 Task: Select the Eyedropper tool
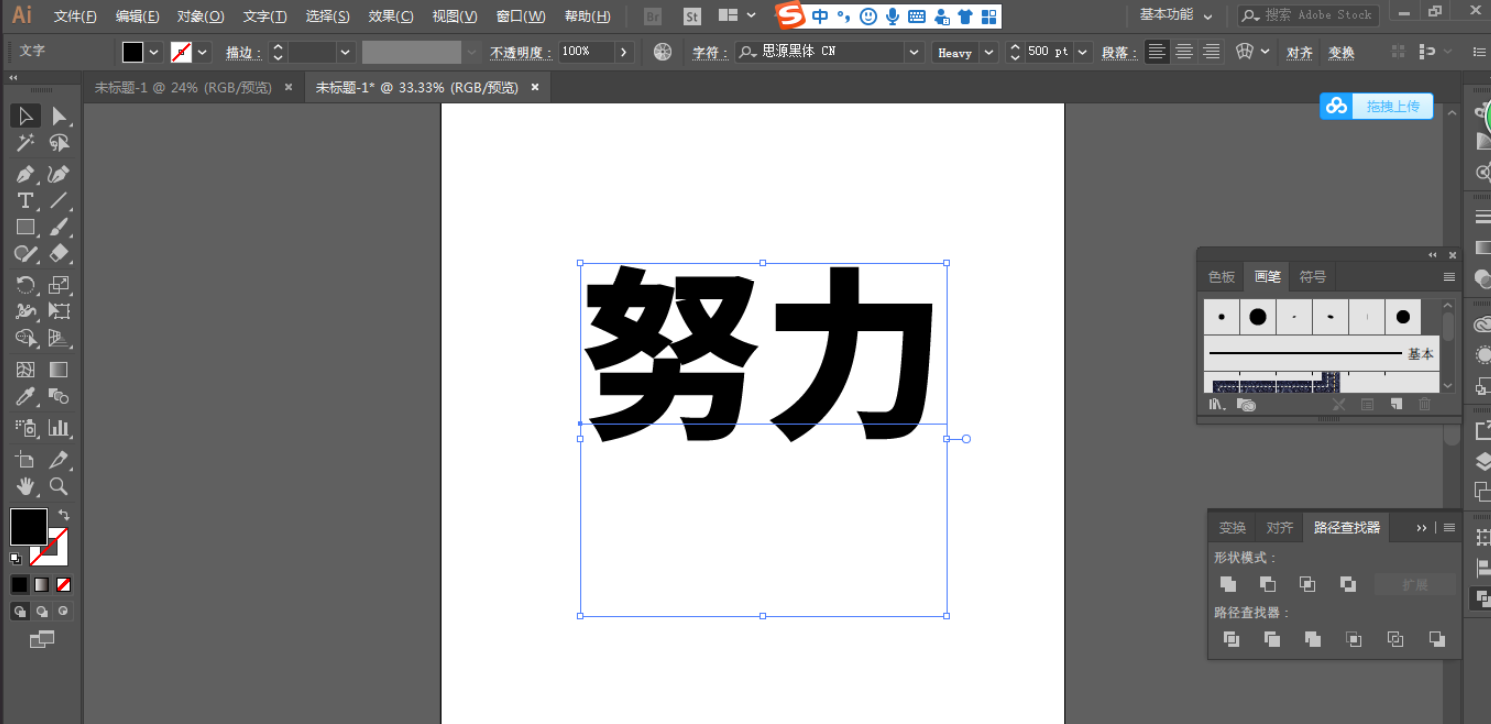[26, 397]
